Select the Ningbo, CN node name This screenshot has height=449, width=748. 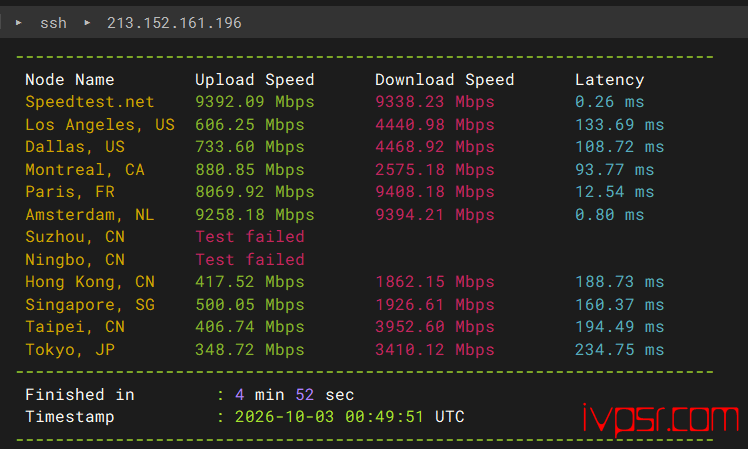(x=75, y=260)
